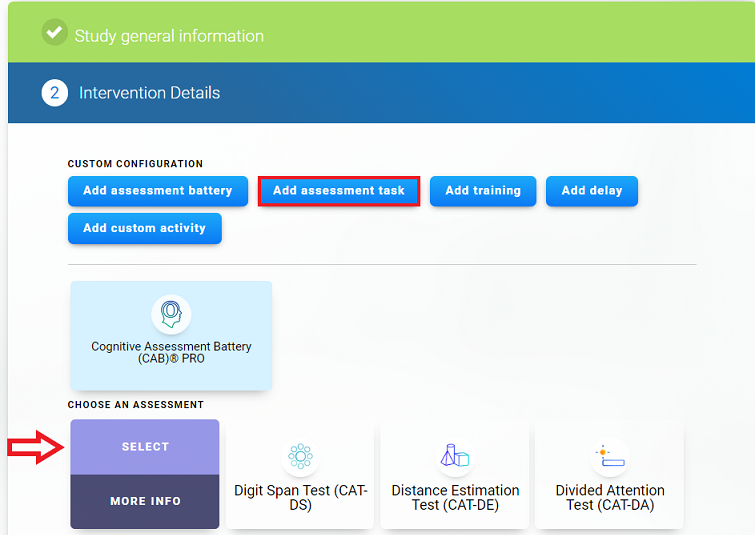Expand the Study general information section
This screenshot has height=535, width=755.
(x=169, y=36)
